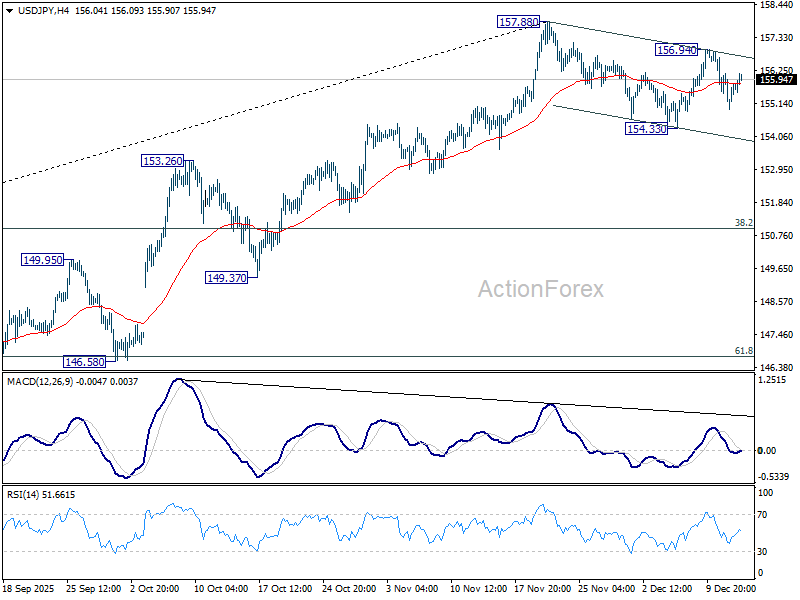This screenshot has height=600, width=800.
Task: Click the 9 Dec 20:00 time axis label
Action: 731,588
